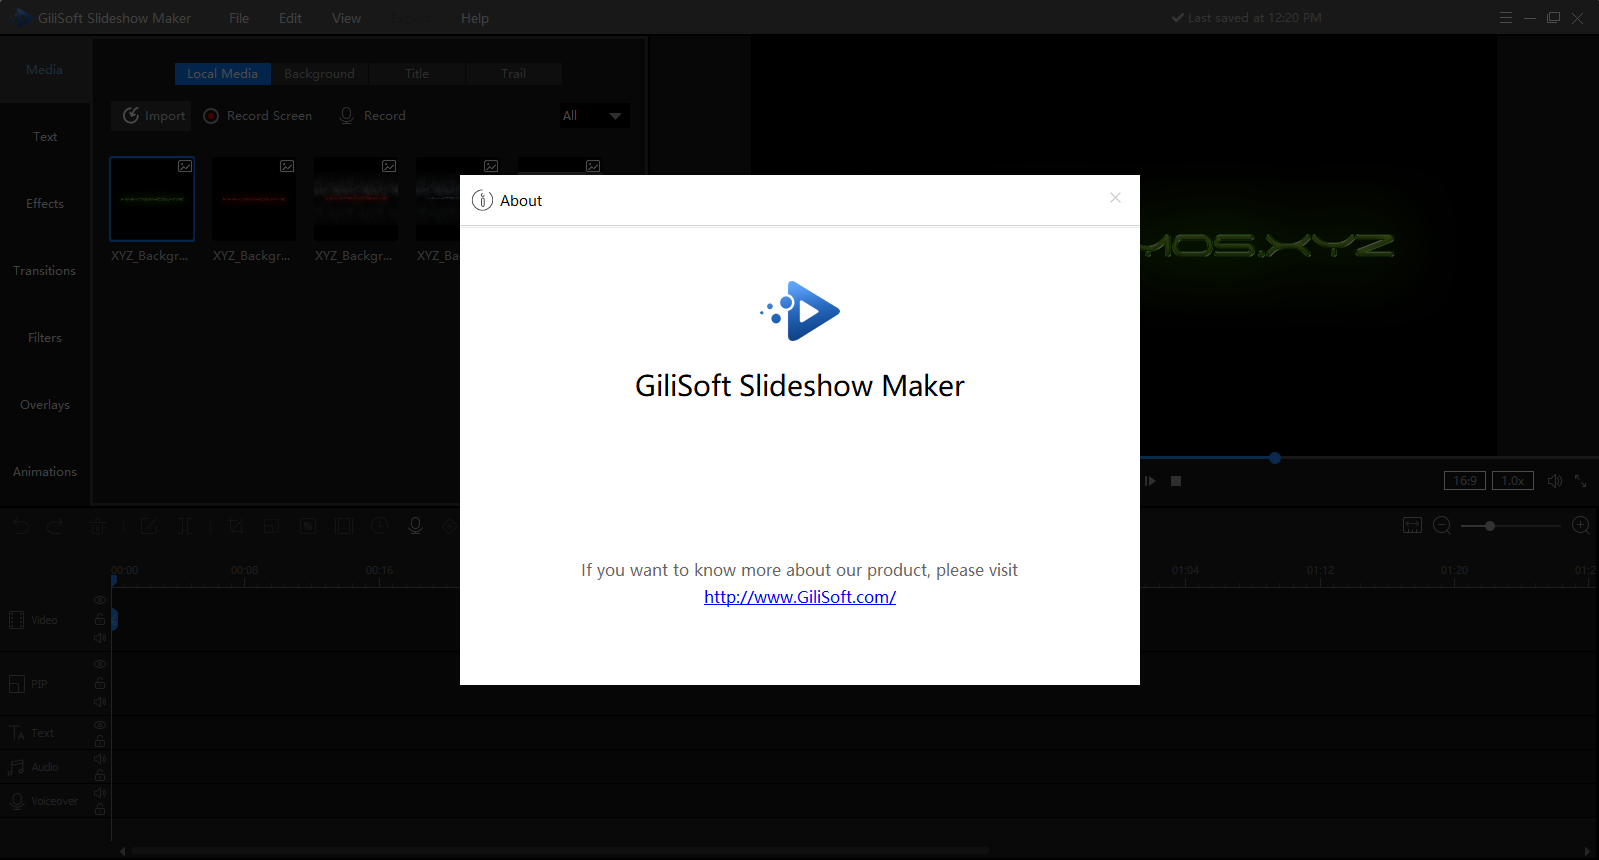The height and width of the screenshot is (860, 1599).
Task: Toggle Video track visibility eye
Action: coord(100,600)
